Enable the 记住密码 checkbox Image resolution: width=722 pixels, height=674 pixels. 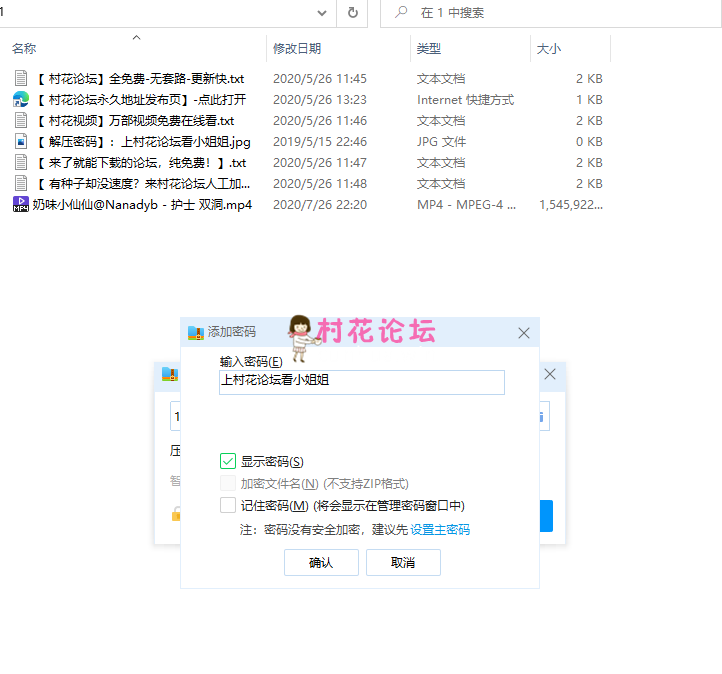point(228,505)
